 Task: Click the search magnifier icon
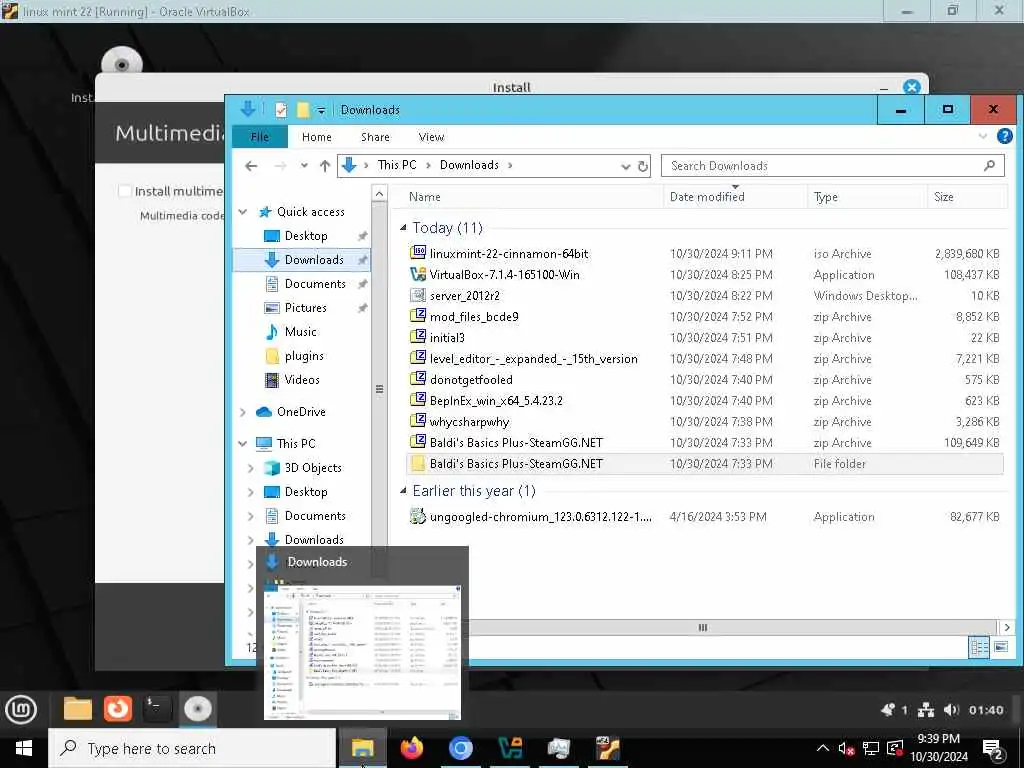(x=989, y=166)
